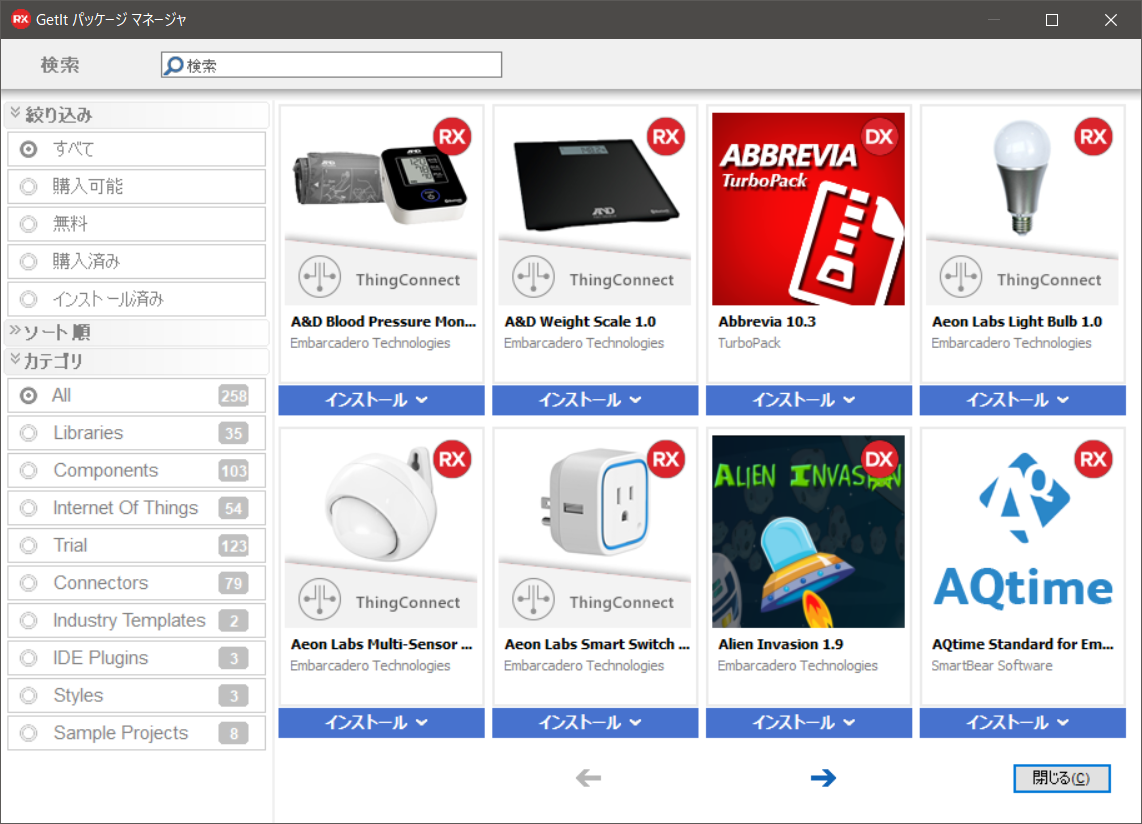Screen dimensions: 1142x824
Task: Click the RX badge on AQtime card
Action: click(1093, 459)
